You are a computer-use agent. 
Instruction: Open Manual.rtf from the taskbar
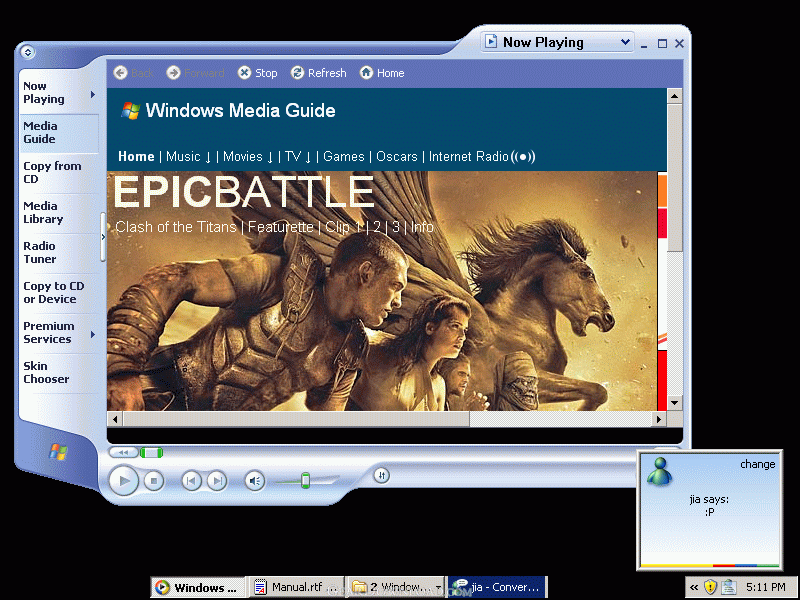pos(296,587)
